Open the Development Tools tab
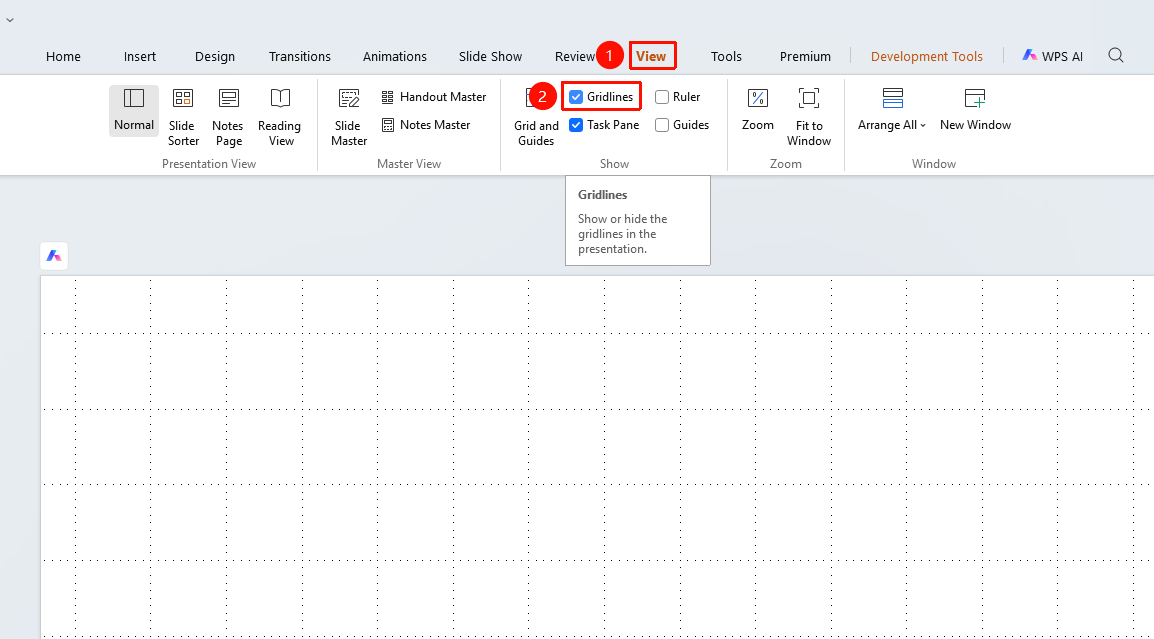This screenshot has height=639, width=1154. (x=927, y=57)
